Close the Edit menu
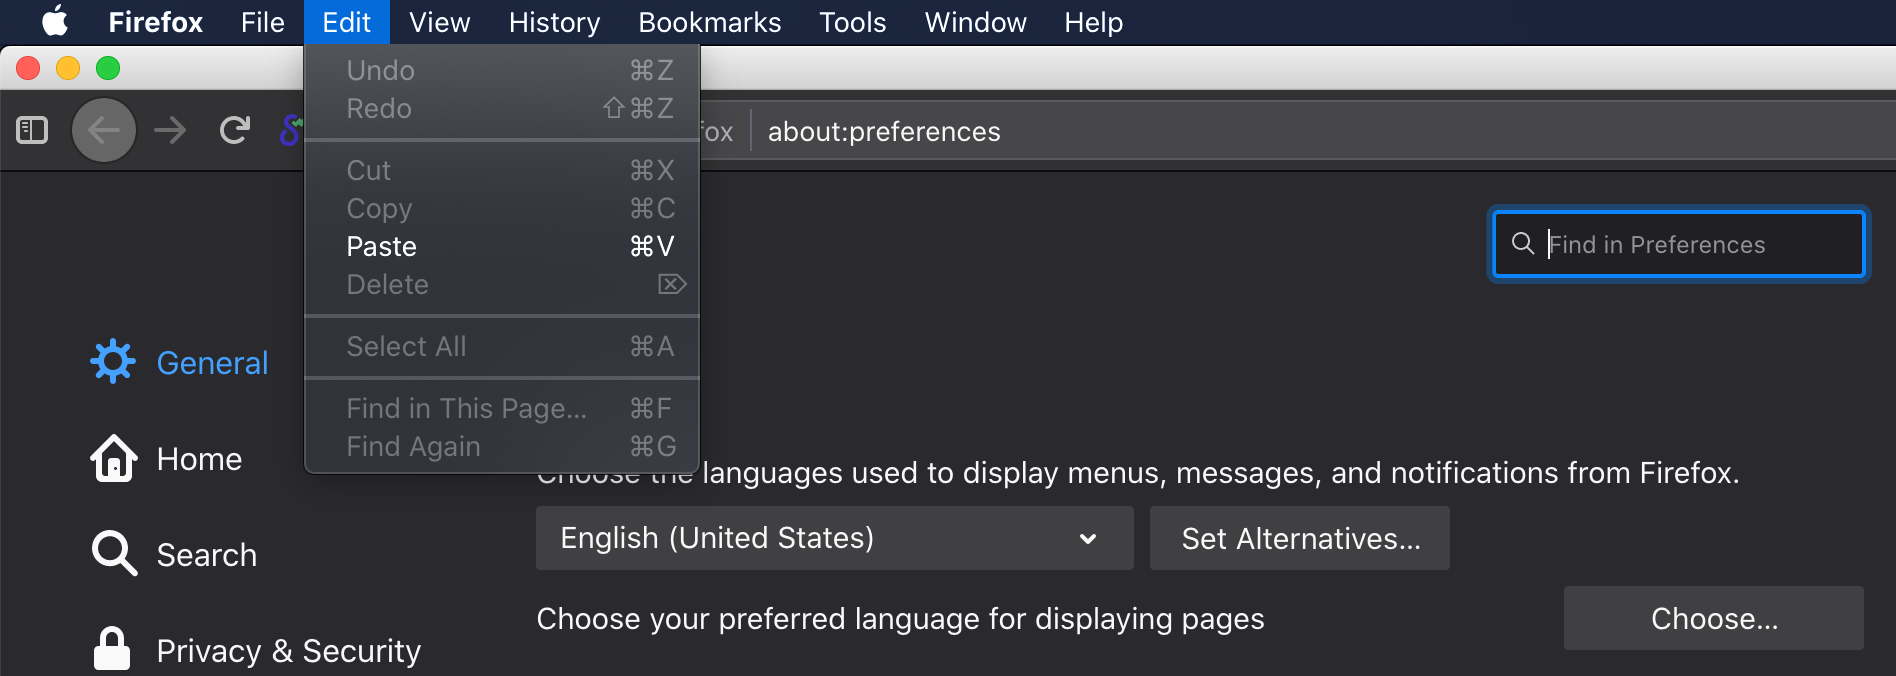This screenshot has height=676, width=1896. tap(346, 22)
